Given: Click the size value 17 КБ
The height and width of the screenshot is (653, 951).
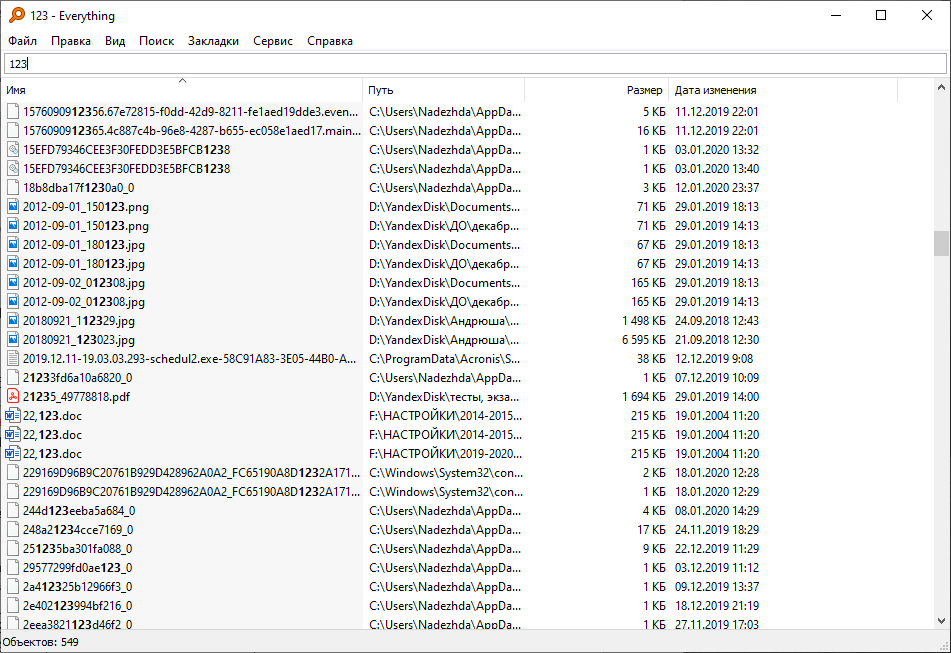Looking at the screenshot, I should tap(651, 529).
